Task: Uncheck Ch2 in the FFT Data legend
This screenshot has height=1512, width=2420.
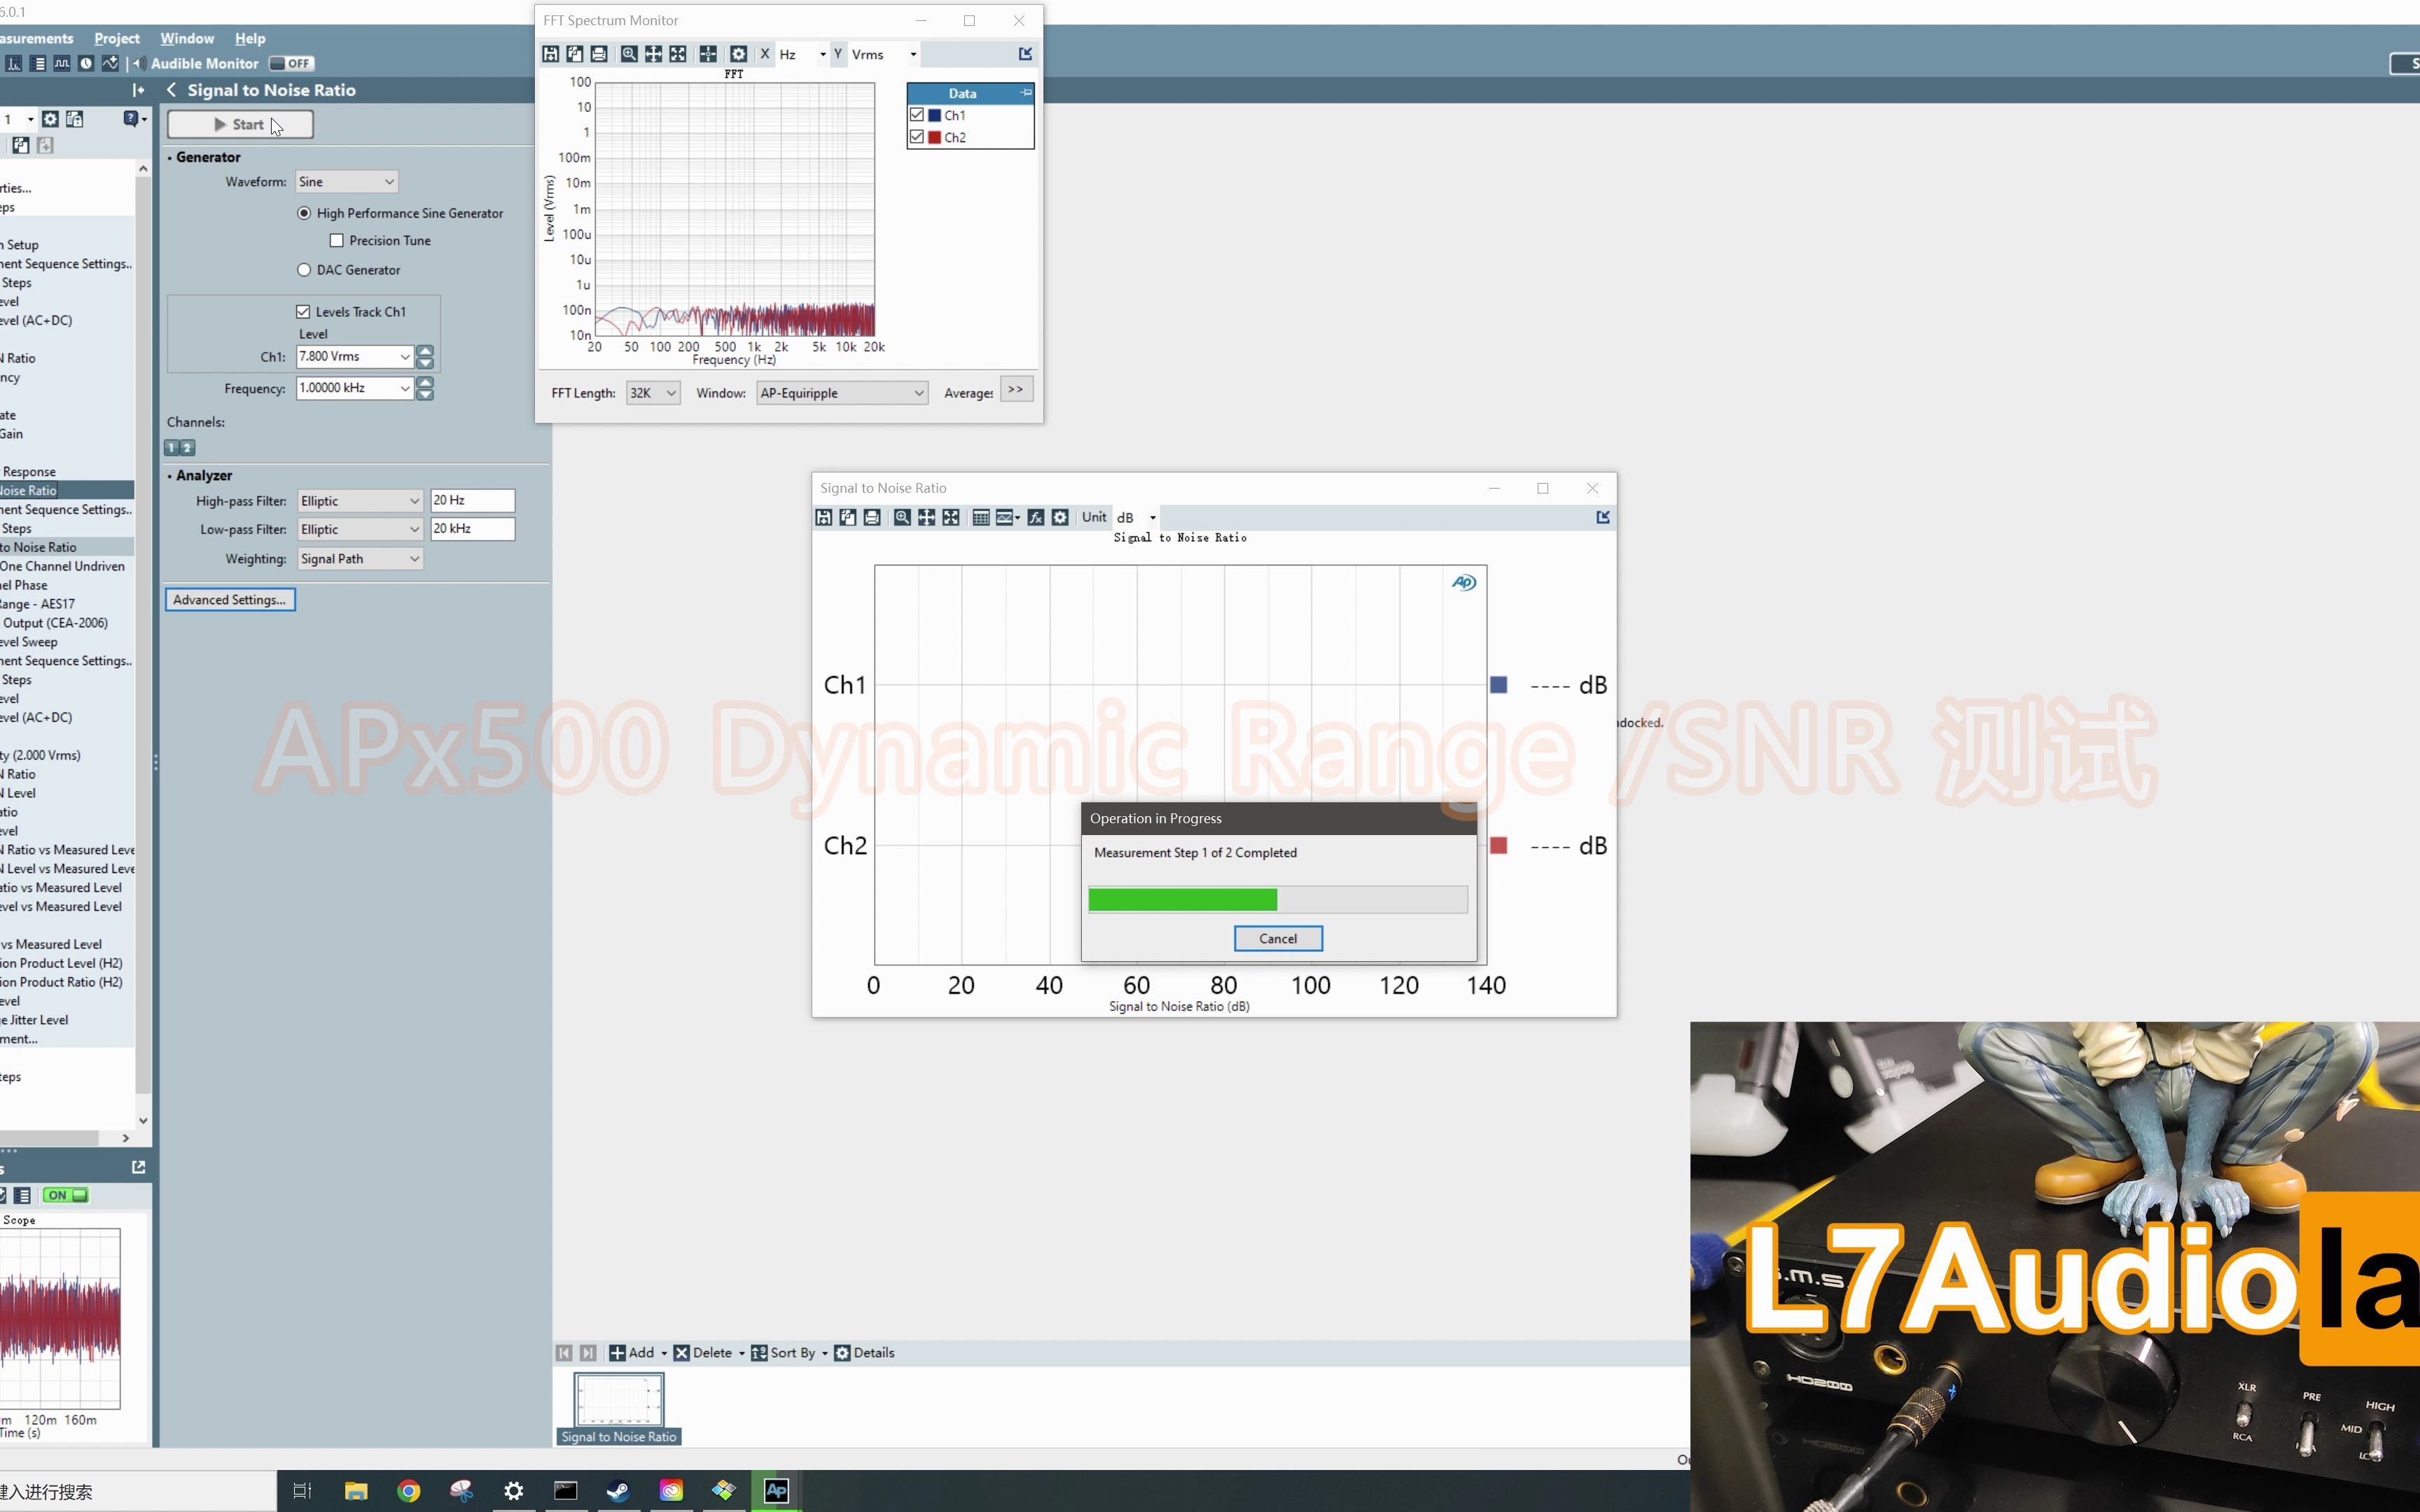Action: point(917,137)
